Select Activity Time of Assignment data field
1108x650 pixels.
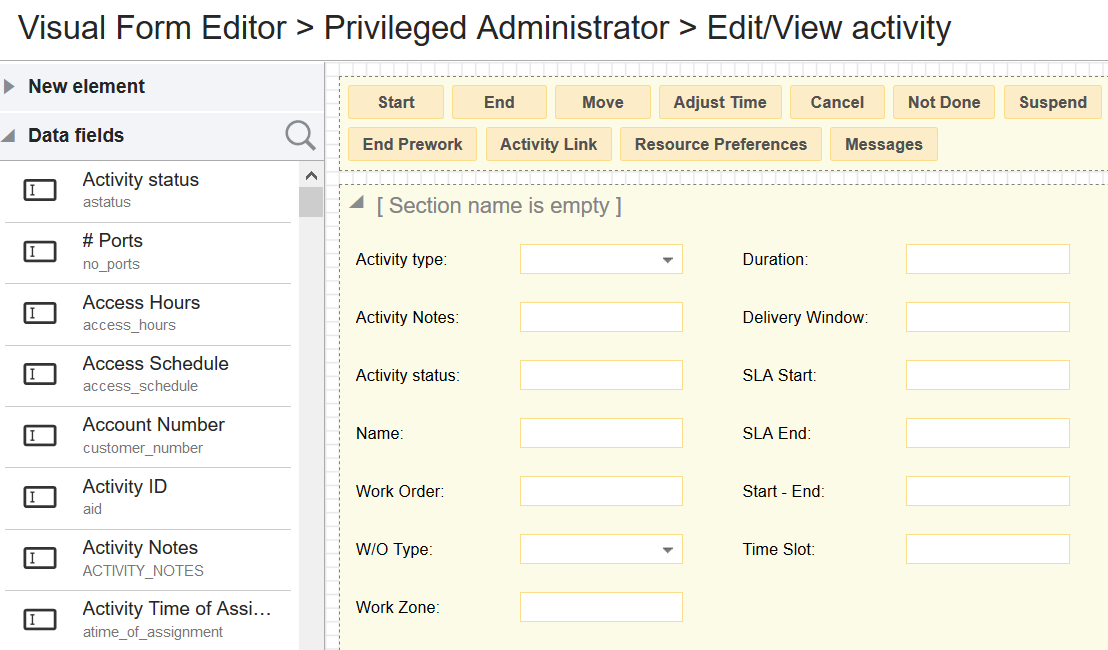coord(176,619)
